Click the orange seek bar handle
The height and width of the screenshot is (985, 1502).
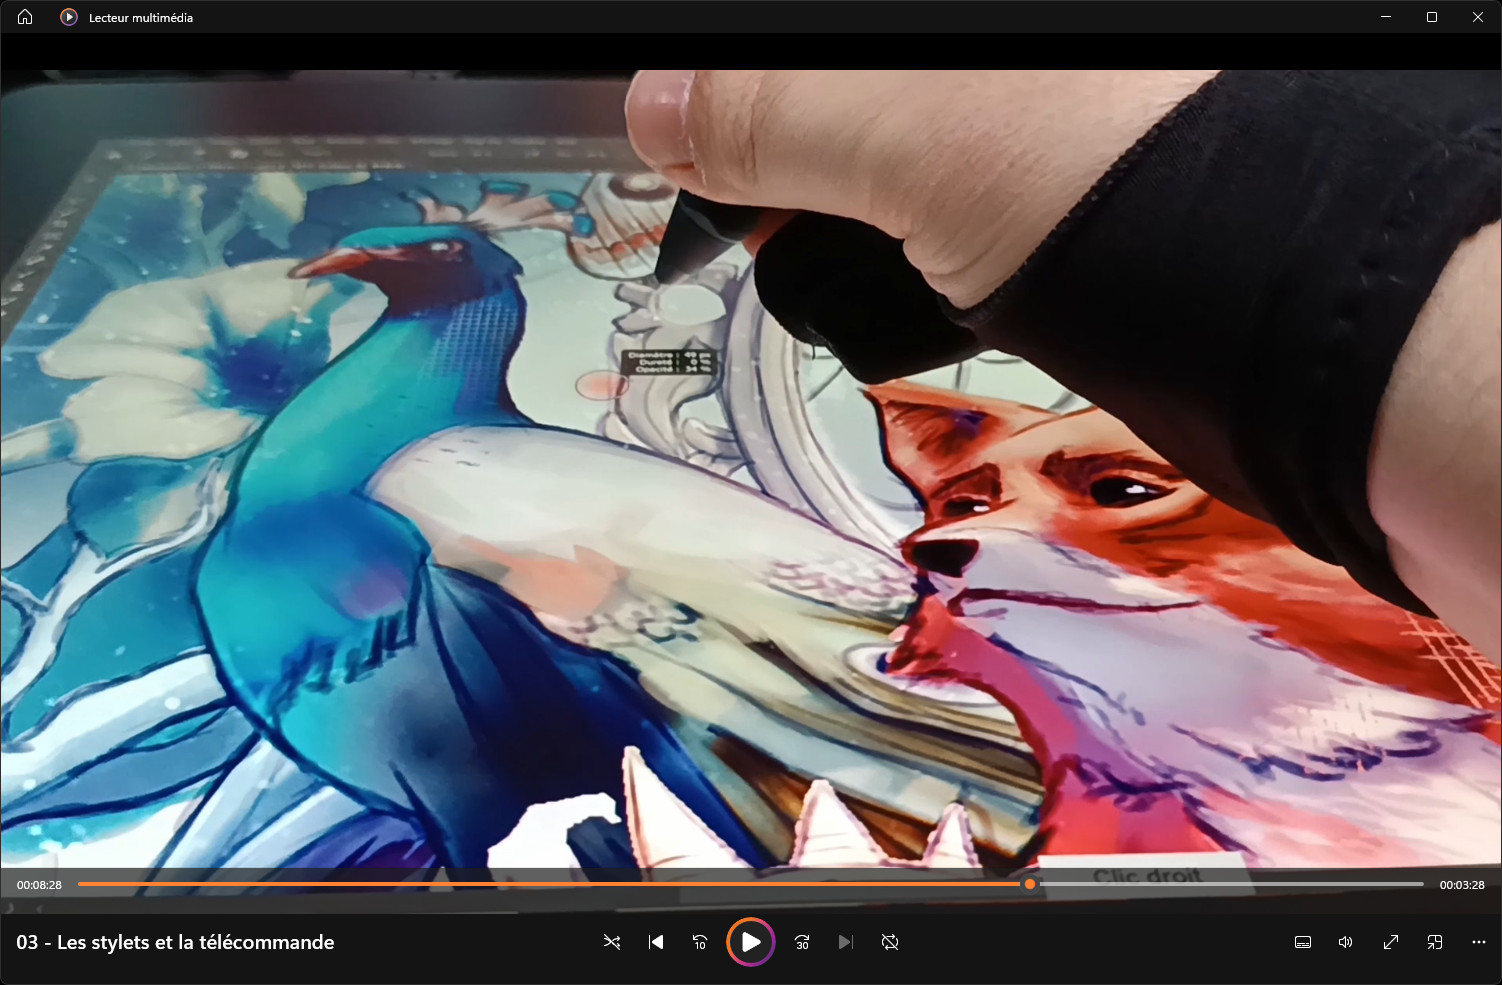coord(1030,884)
